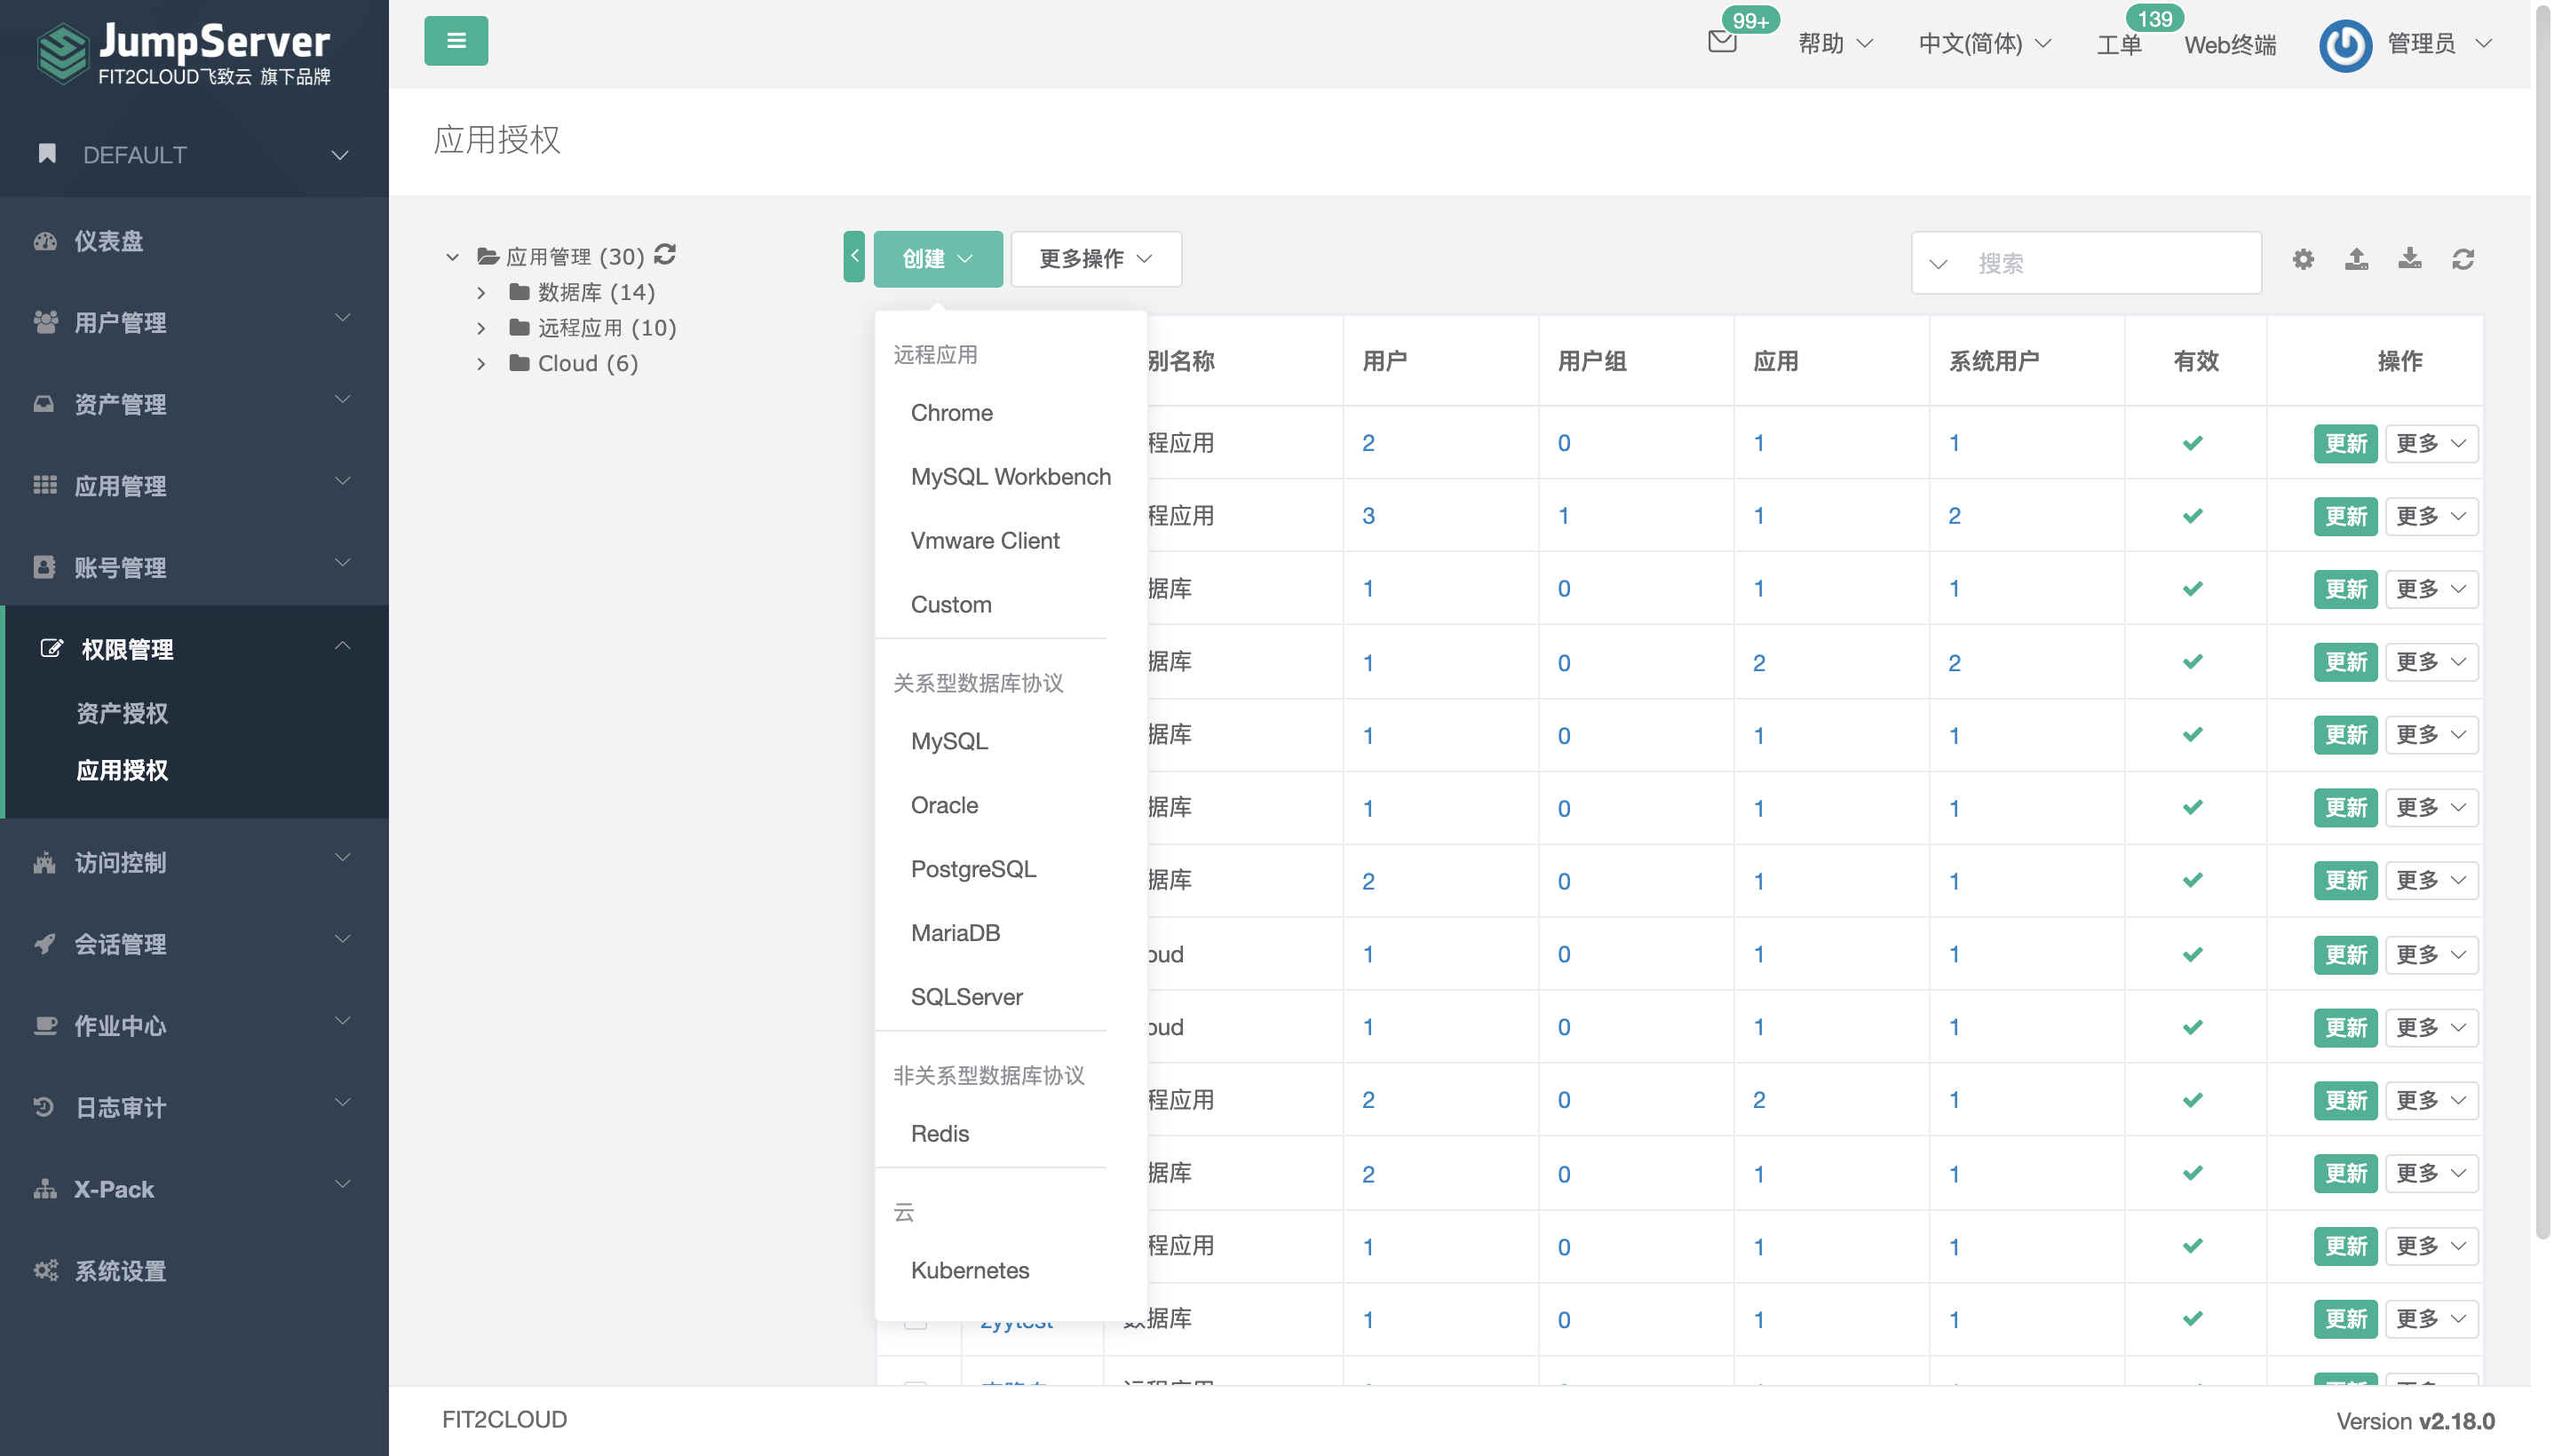Click the download export icon
This screenshot has width=2554, height=1456.
coord(2410,260)
